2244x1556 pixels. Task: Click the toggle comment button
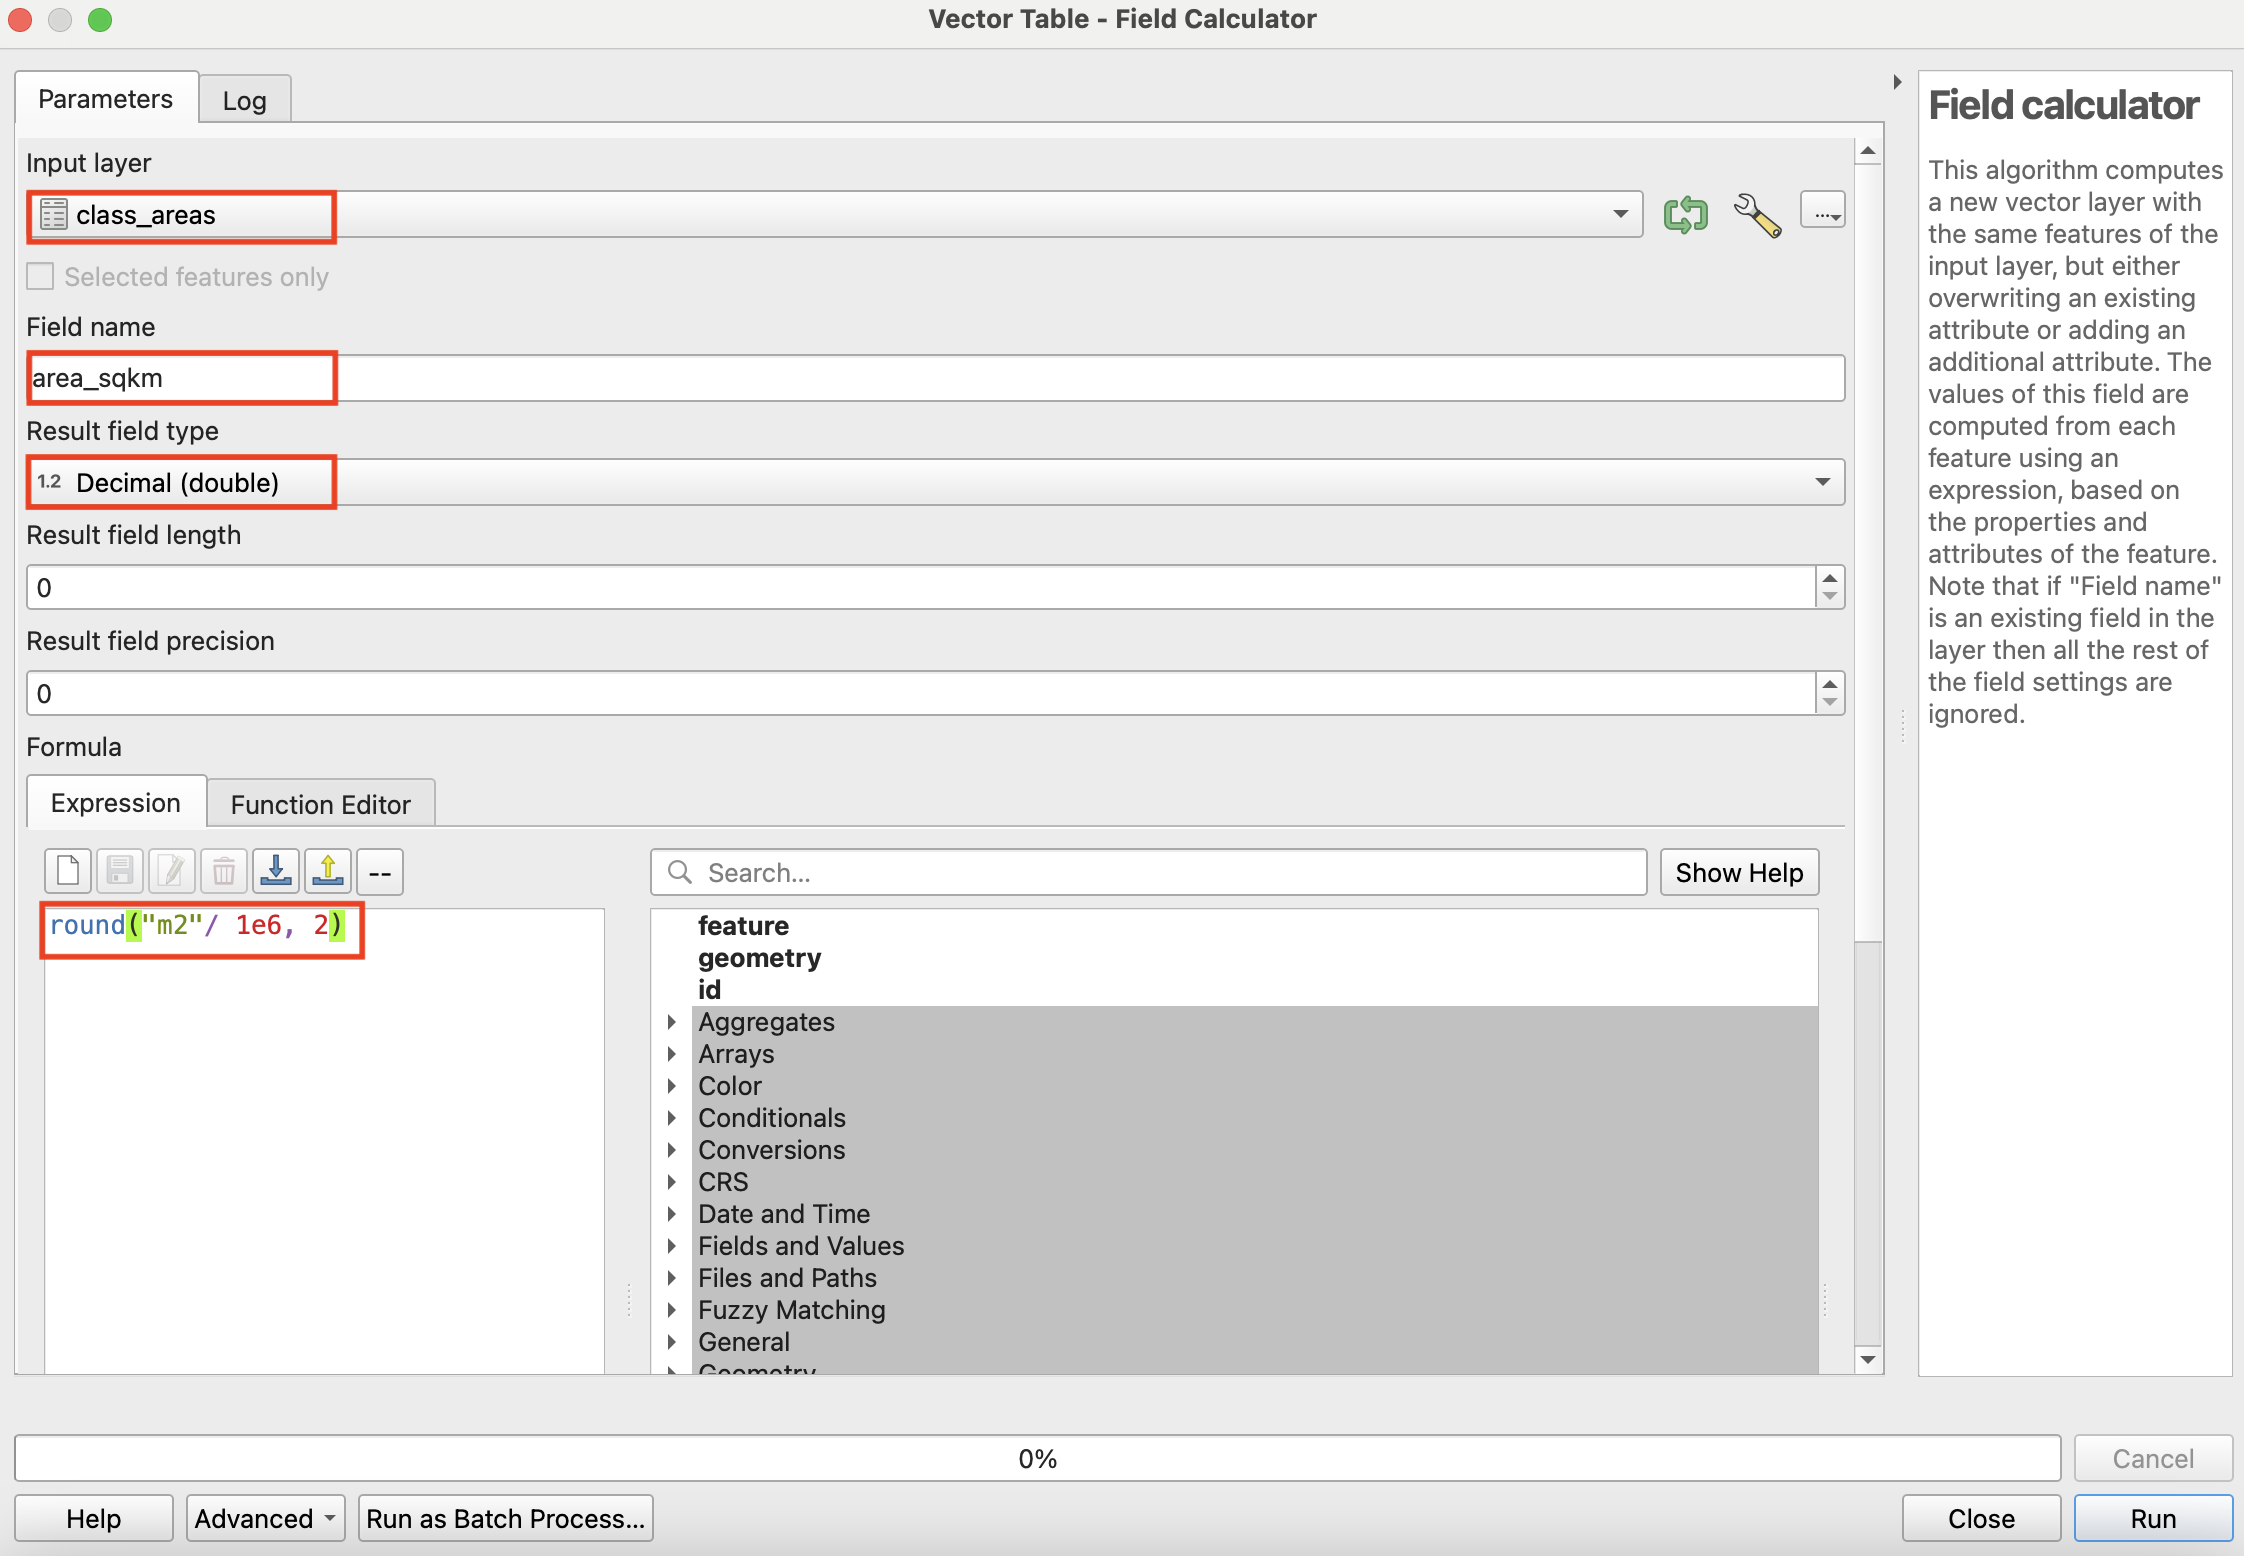coord(380,871)
